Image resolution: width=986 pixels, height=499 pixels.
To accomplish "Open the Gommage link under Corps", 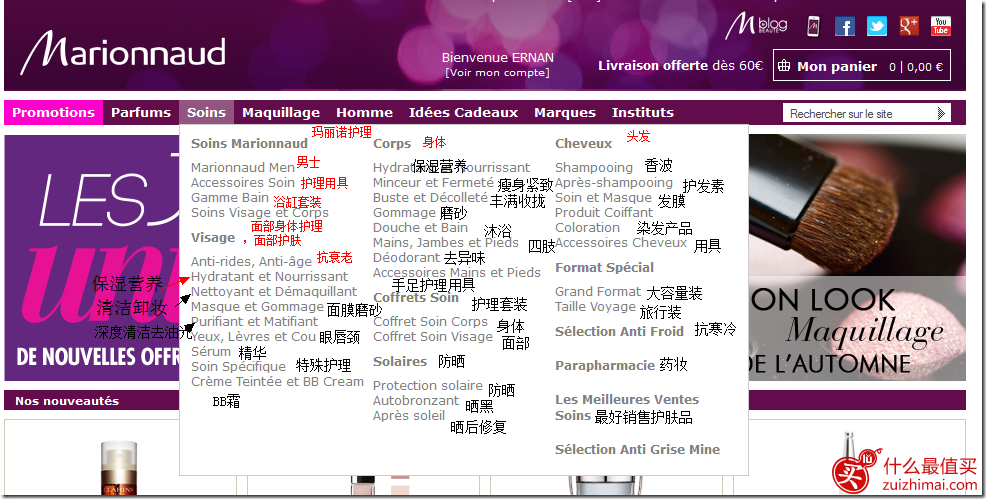I will (x=404, y=213).
